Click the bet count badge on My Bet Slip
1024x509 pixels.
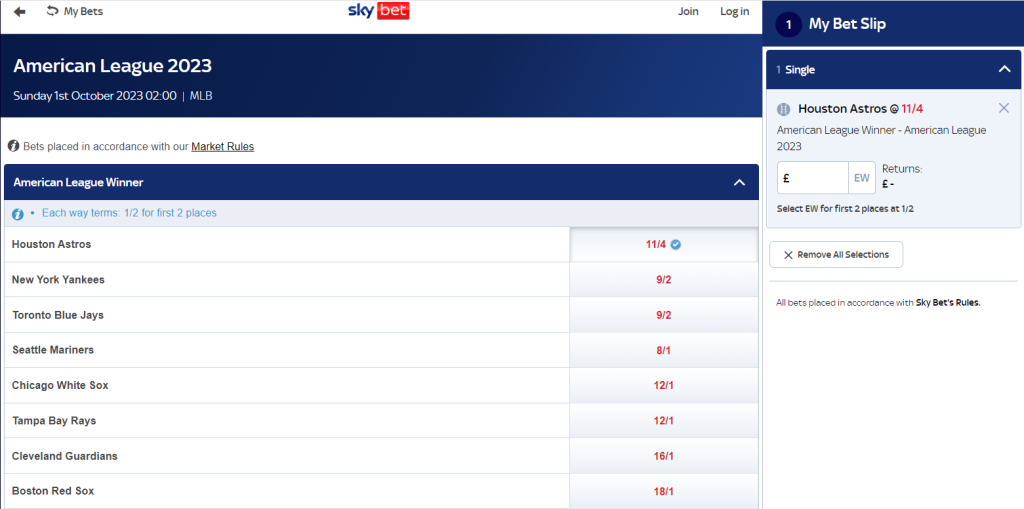pos(788,25)
